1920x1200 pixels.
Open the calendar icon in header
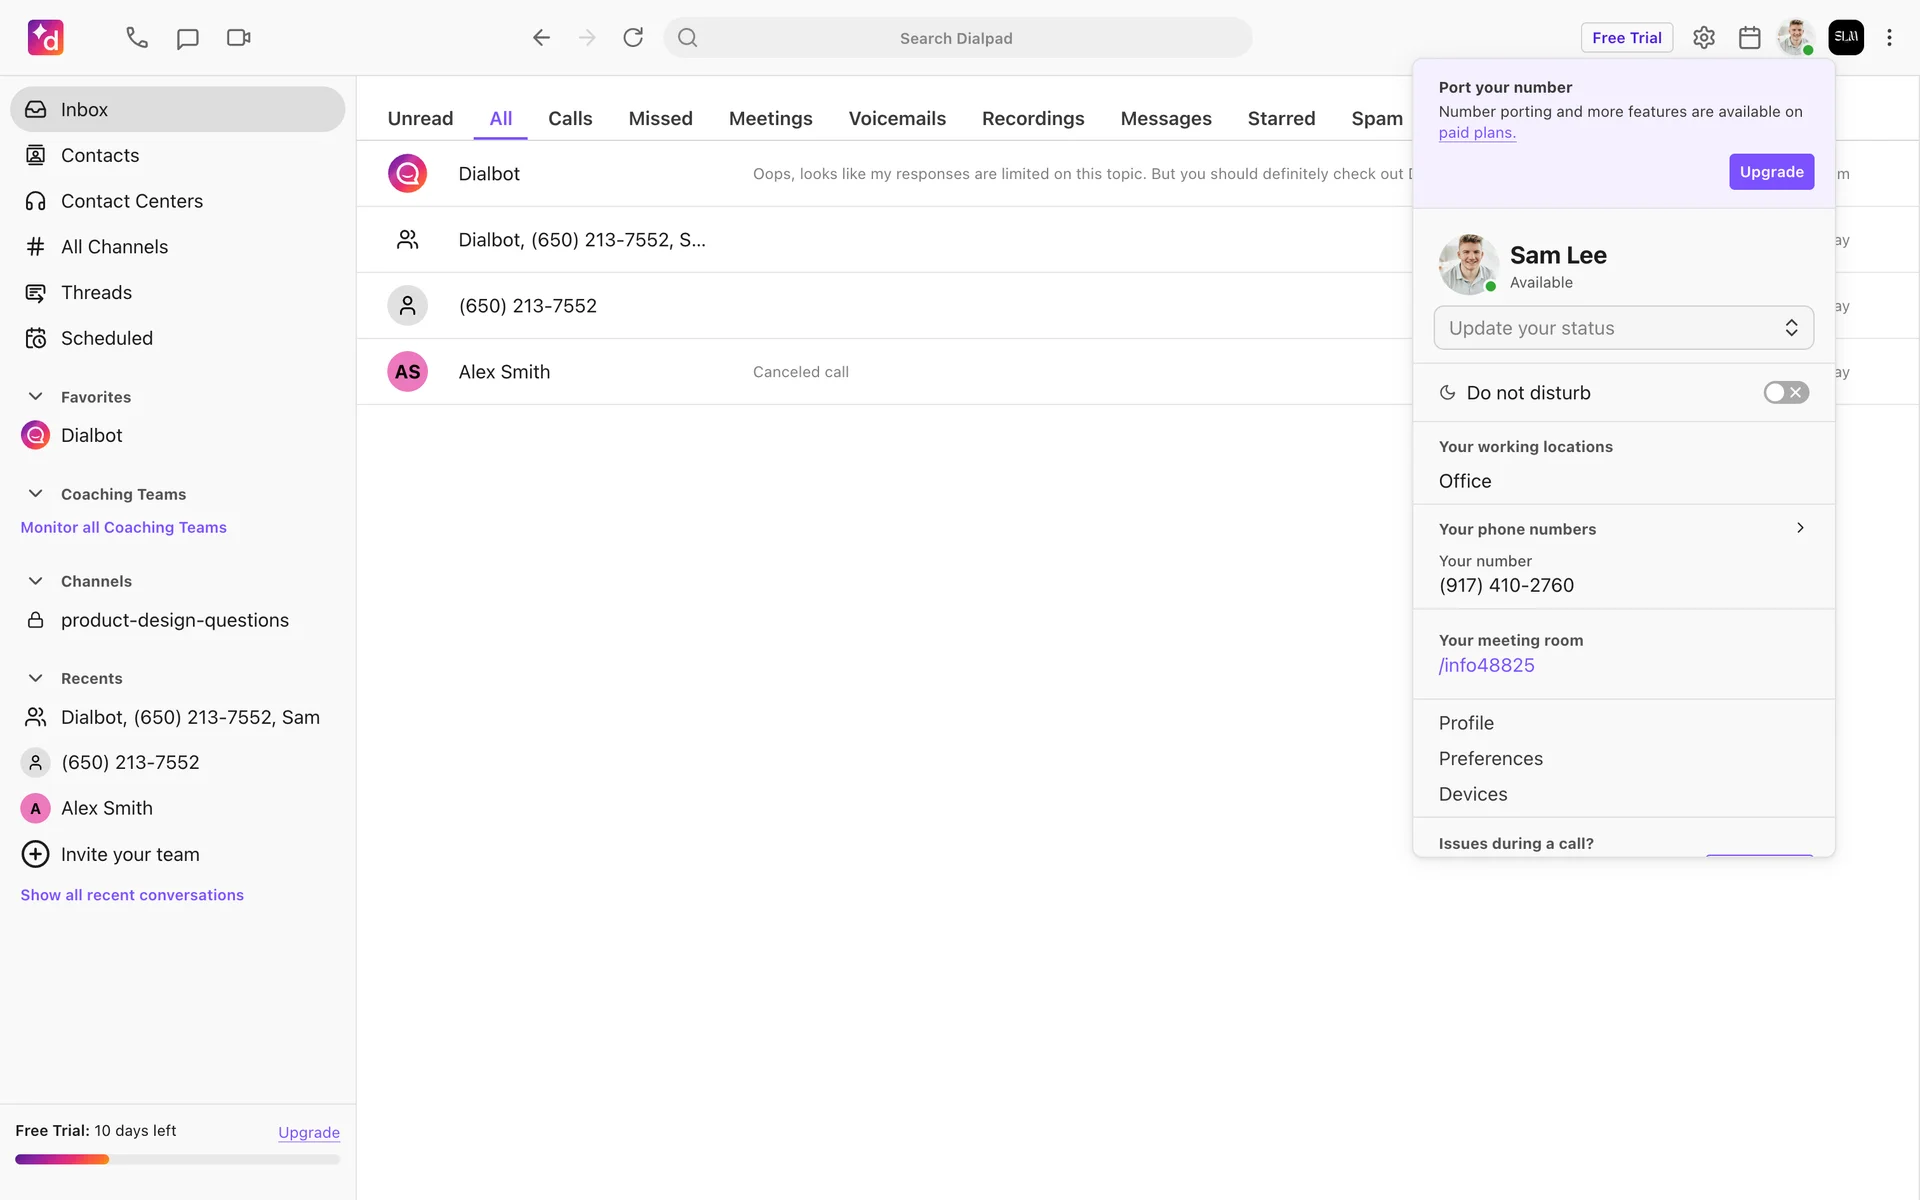point(1749,38)
